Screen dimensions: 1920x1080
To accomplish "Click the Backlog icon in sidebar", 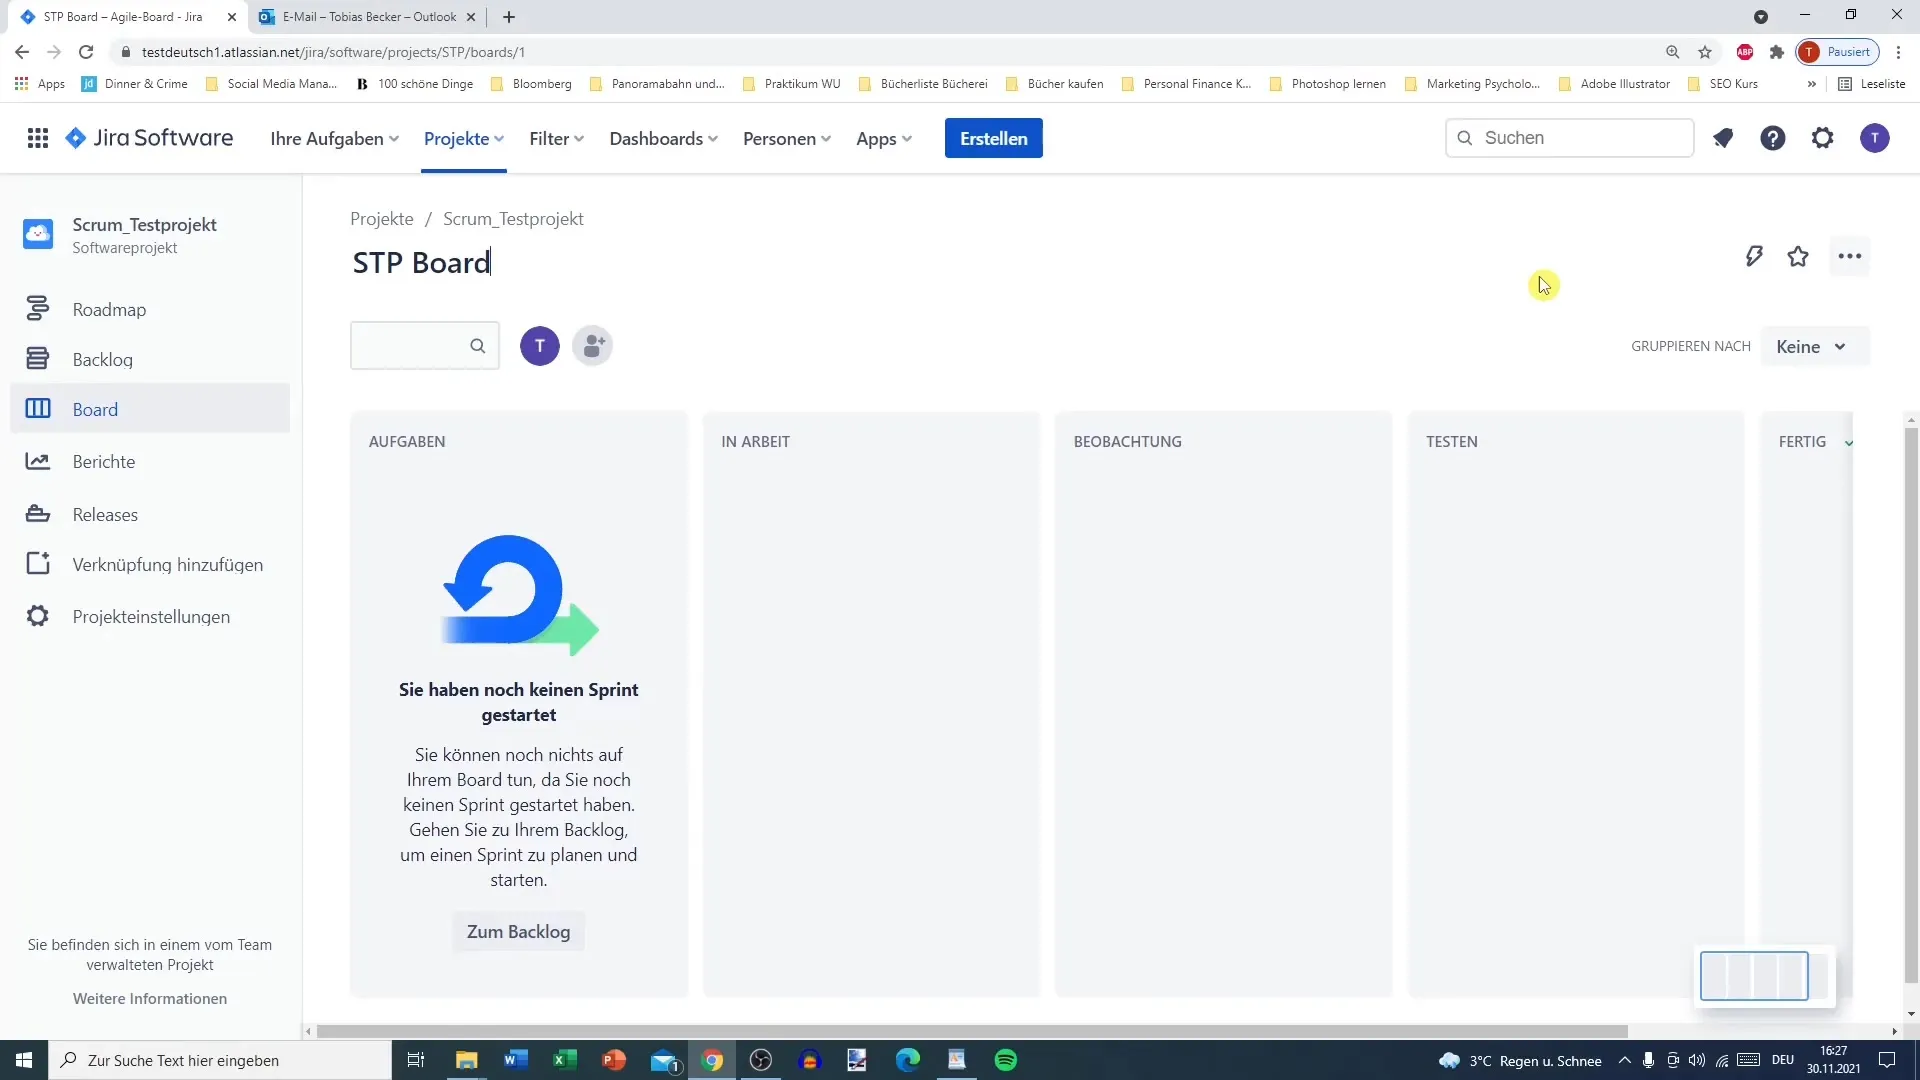I will point(37,359).
